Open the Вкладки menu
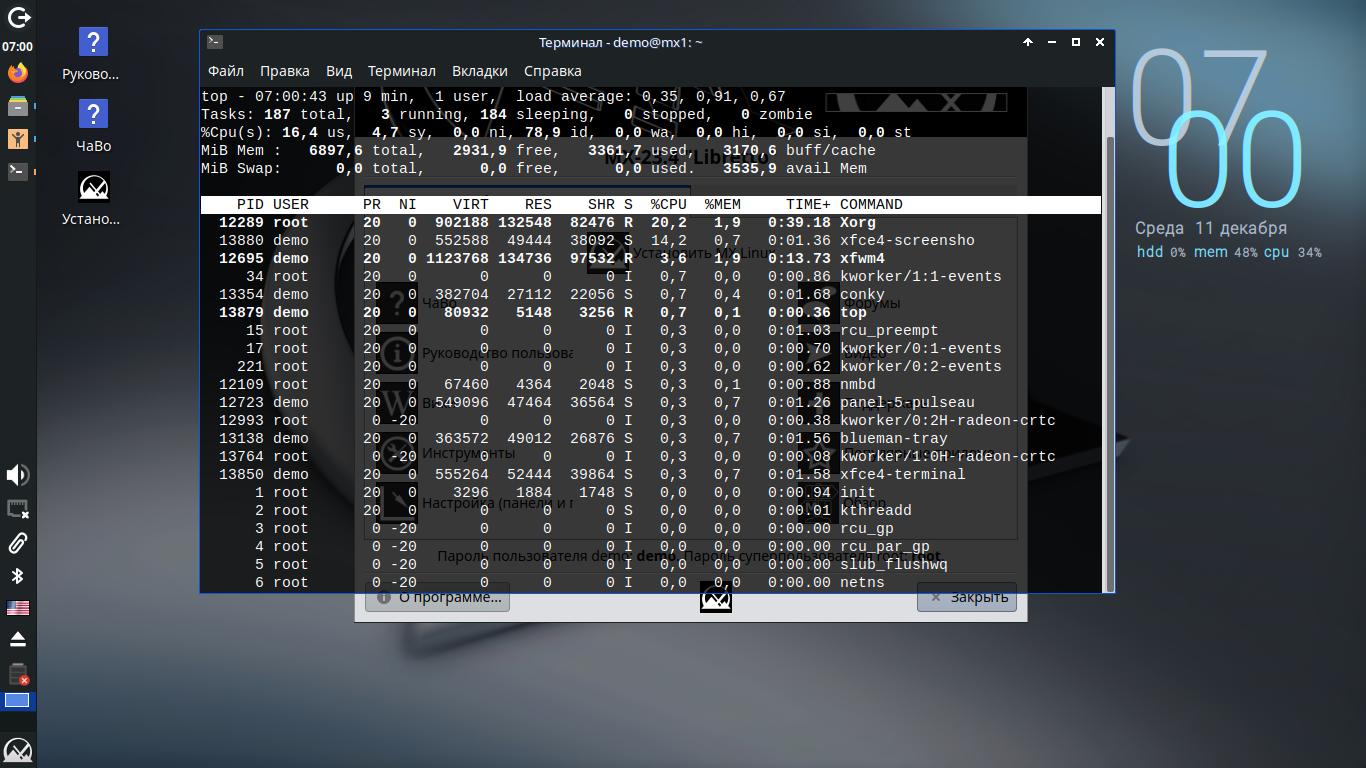1366x768 pixels. point(480,71)
